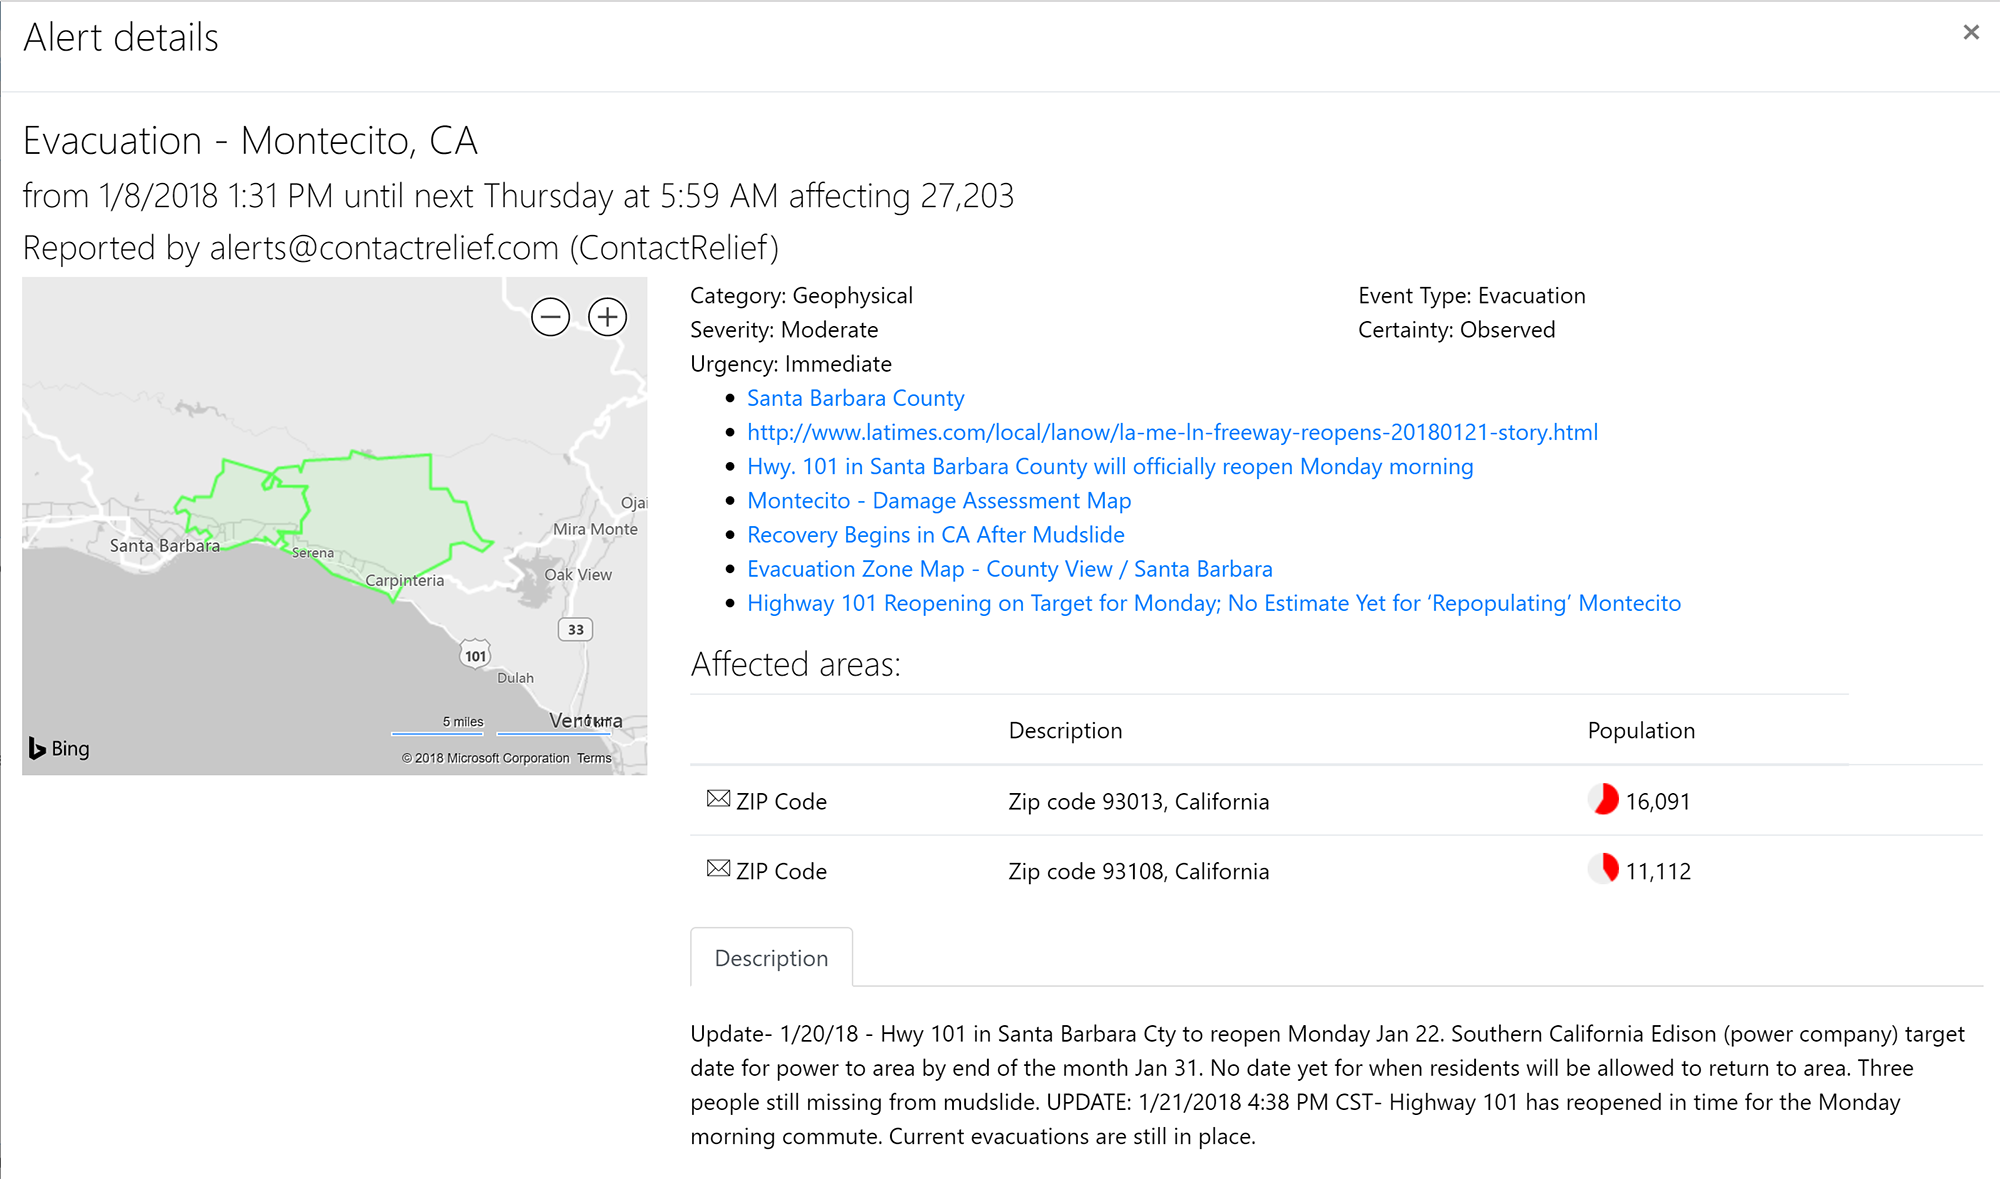Click the red pie indicator beside 16,091

pos(1603,799)
